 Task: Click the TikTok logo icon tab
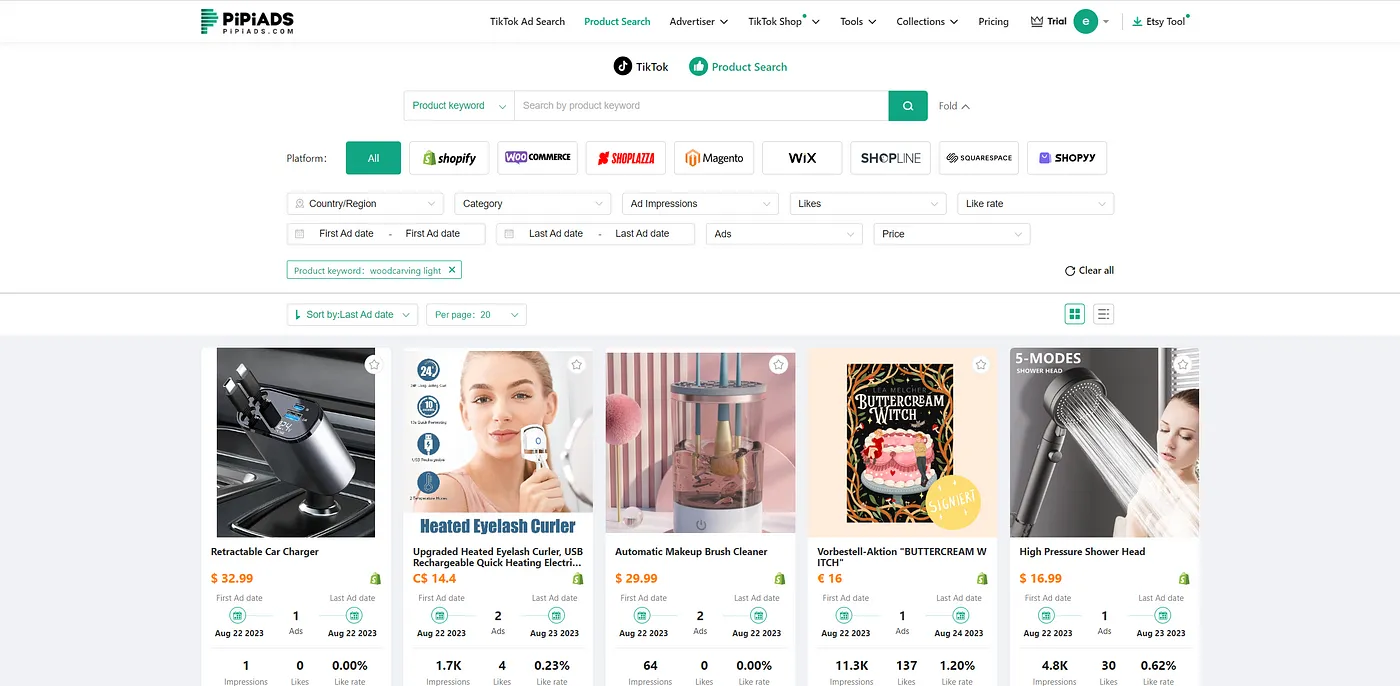tap(623, 66)
